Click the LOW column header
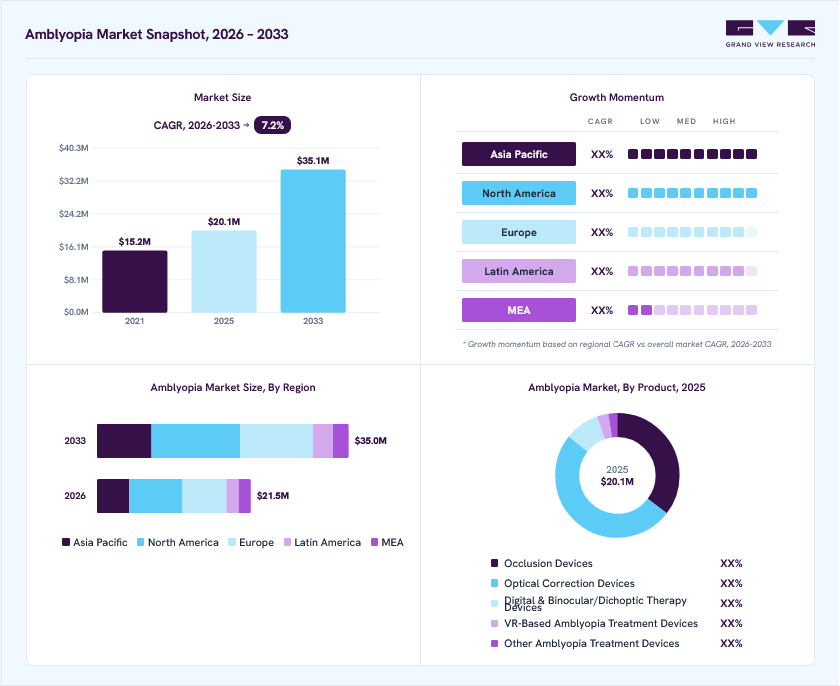Screen dimensions: 840x686 650,122
